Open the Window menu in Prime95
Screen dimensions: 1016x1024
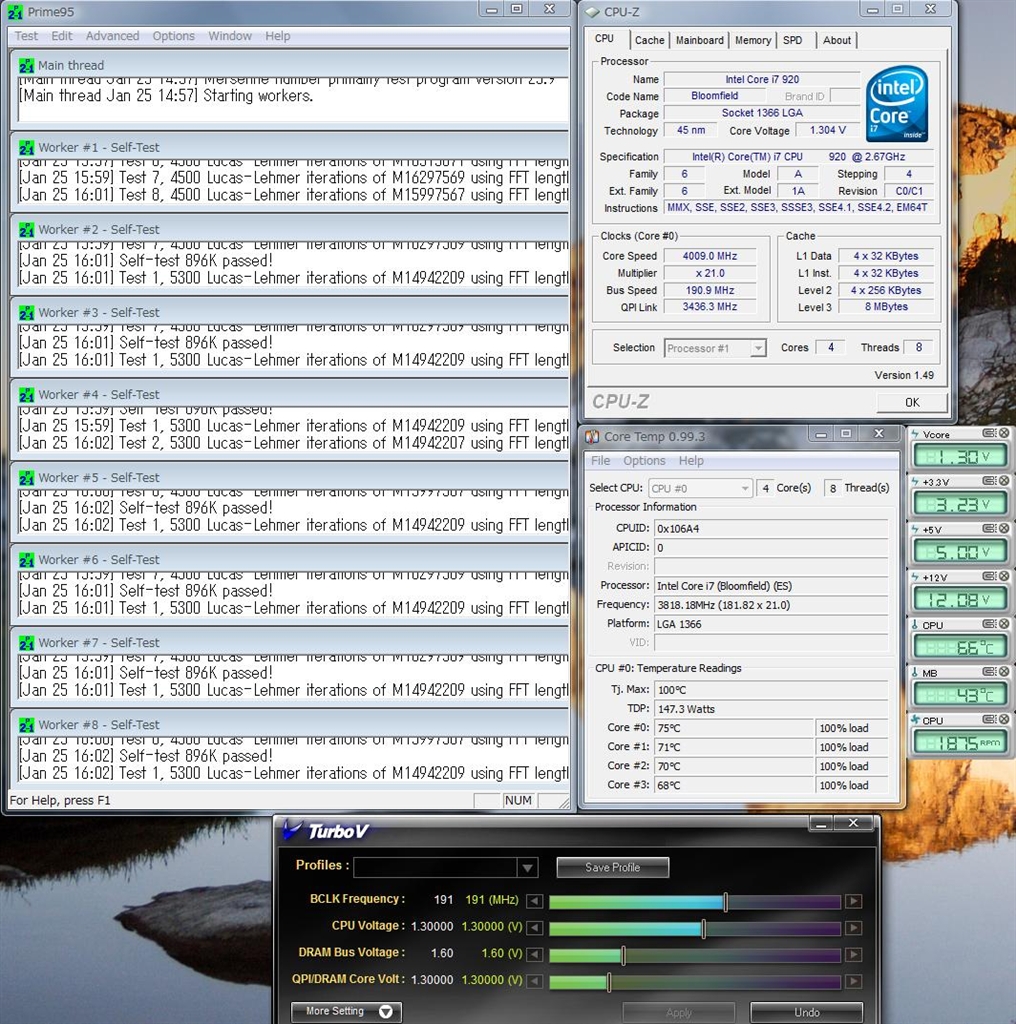point(230,36)
